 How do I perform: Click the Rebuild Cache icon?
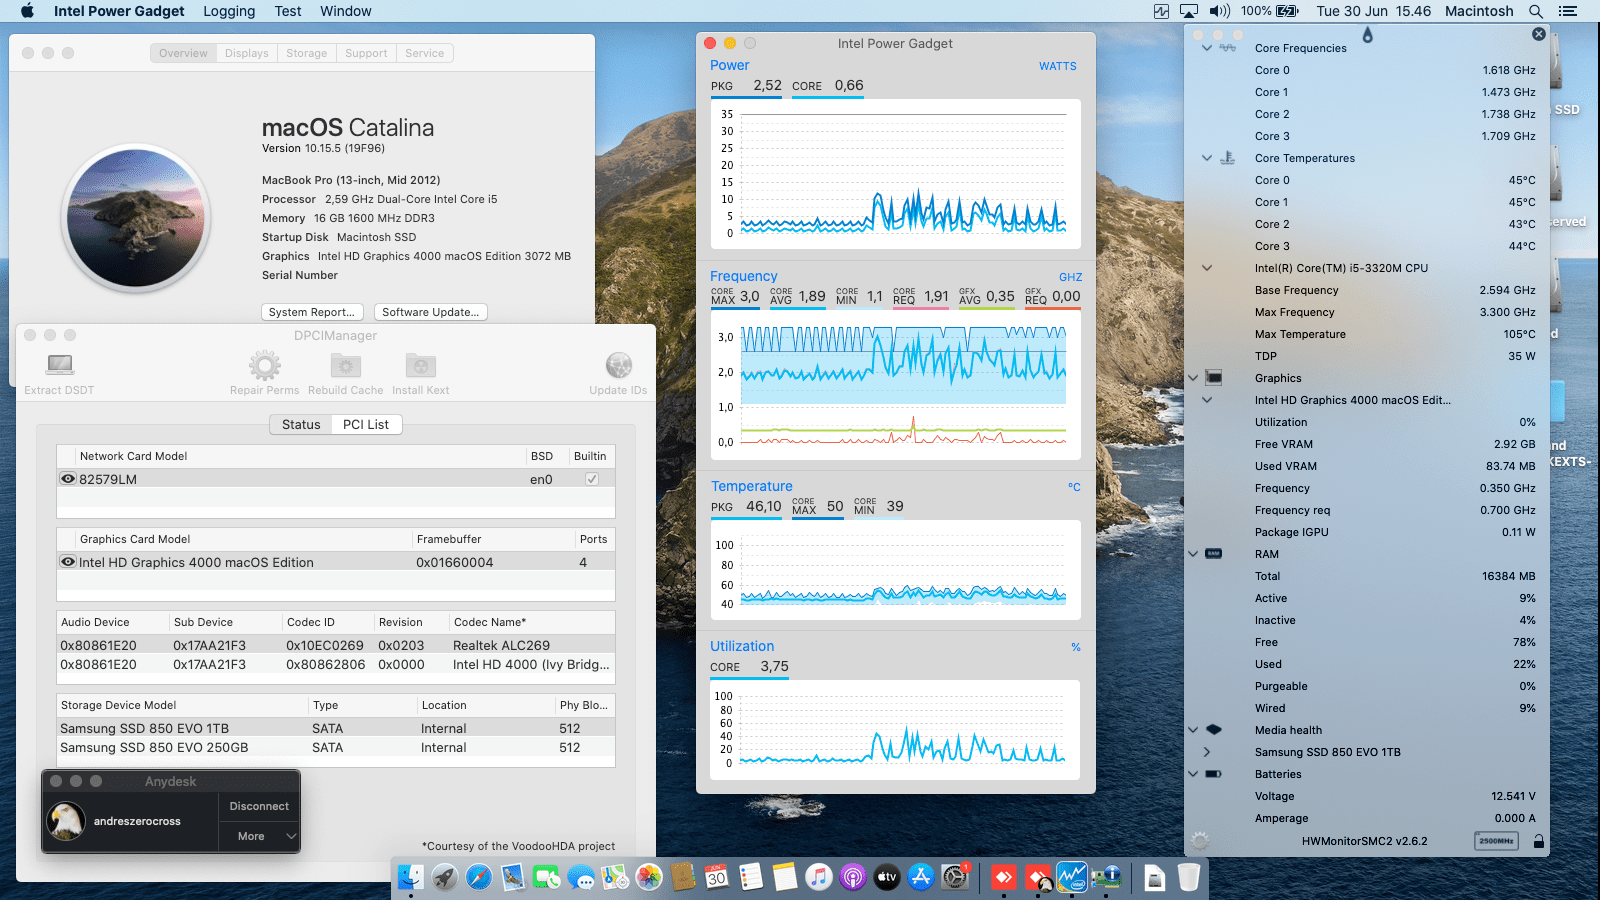tap(345, 366)
